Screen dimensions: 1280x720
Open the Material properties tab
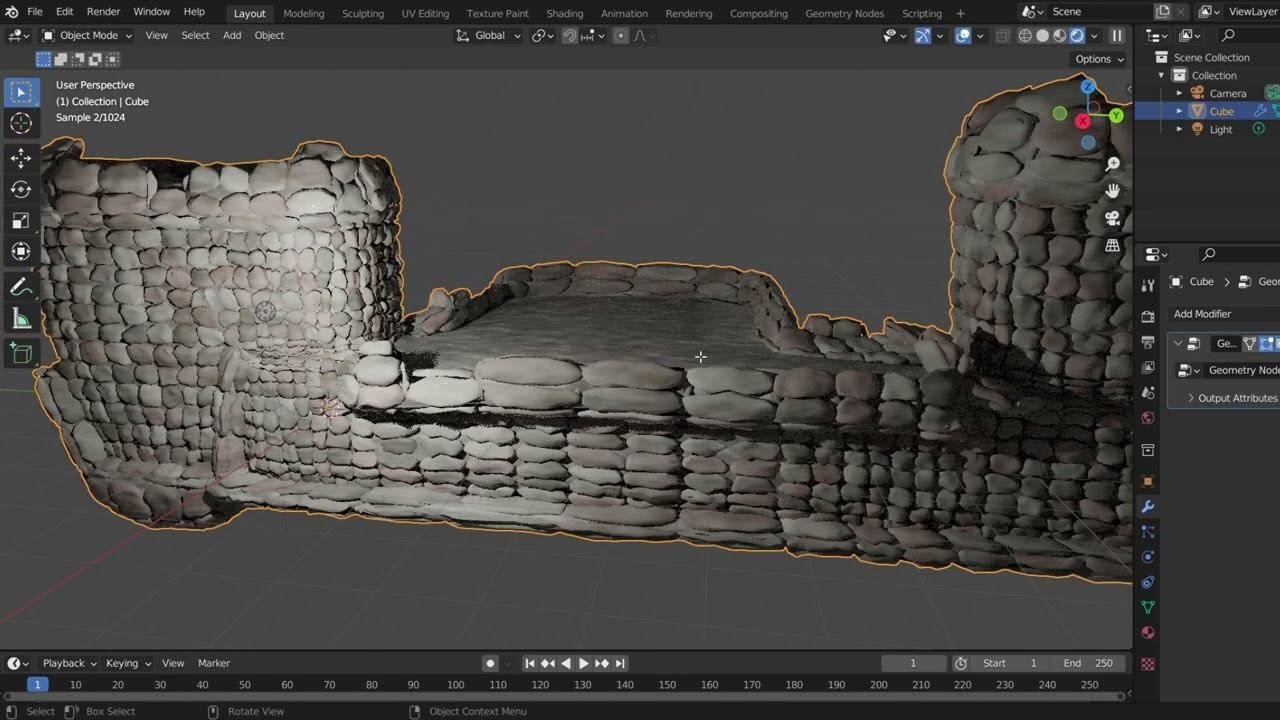click(1148, 632)
